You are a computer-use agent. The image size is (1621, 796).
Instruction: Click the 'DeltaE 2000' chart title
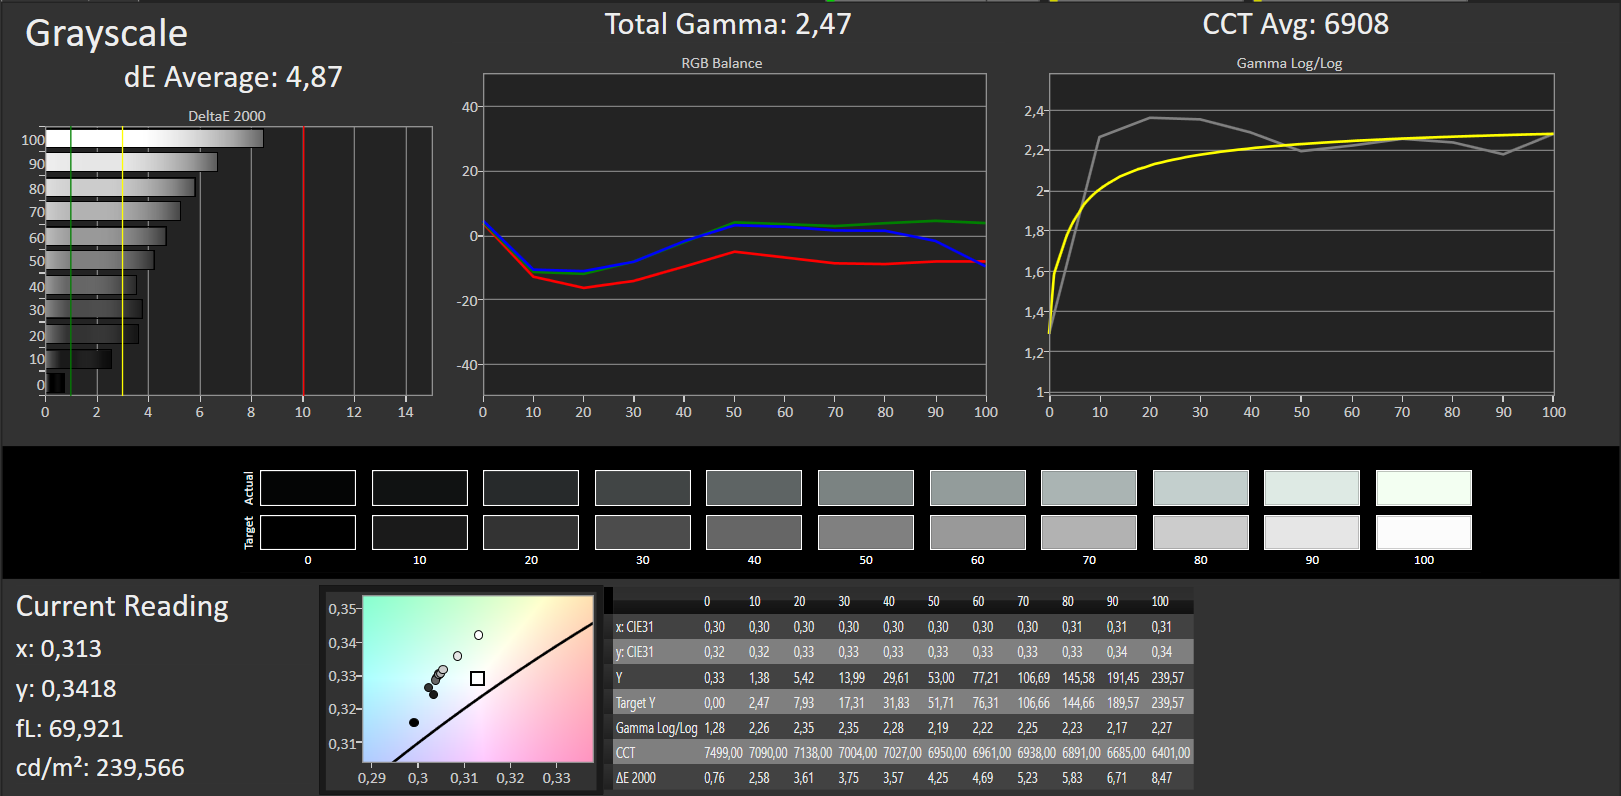click(227, 116)
